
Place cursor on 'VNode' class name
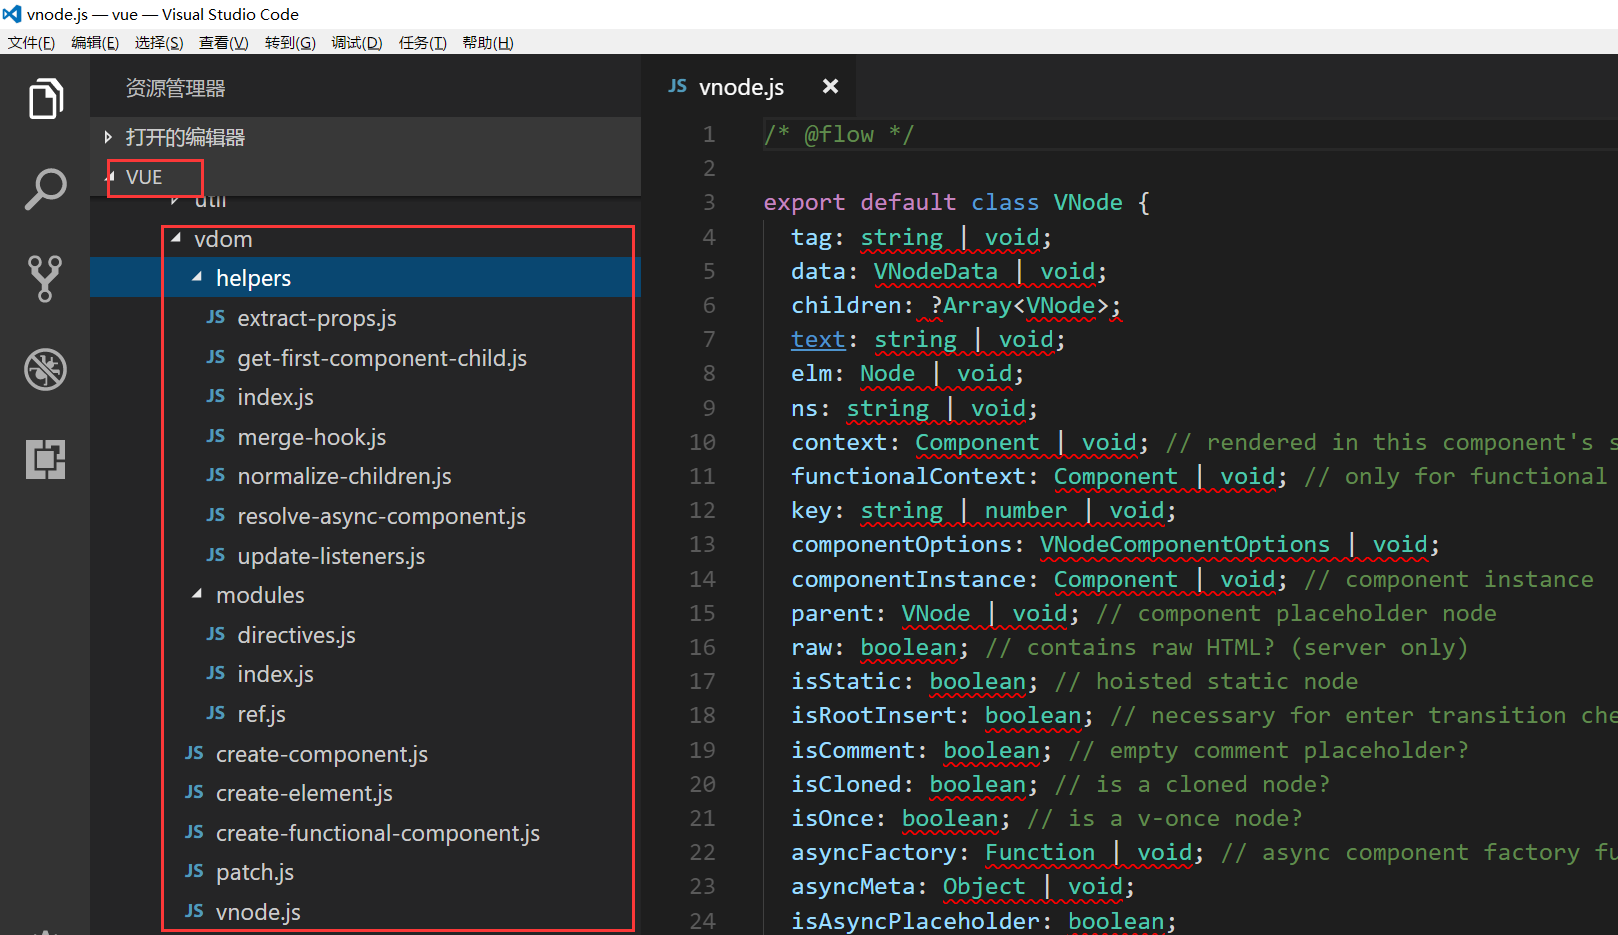[x=1088, y=202]
